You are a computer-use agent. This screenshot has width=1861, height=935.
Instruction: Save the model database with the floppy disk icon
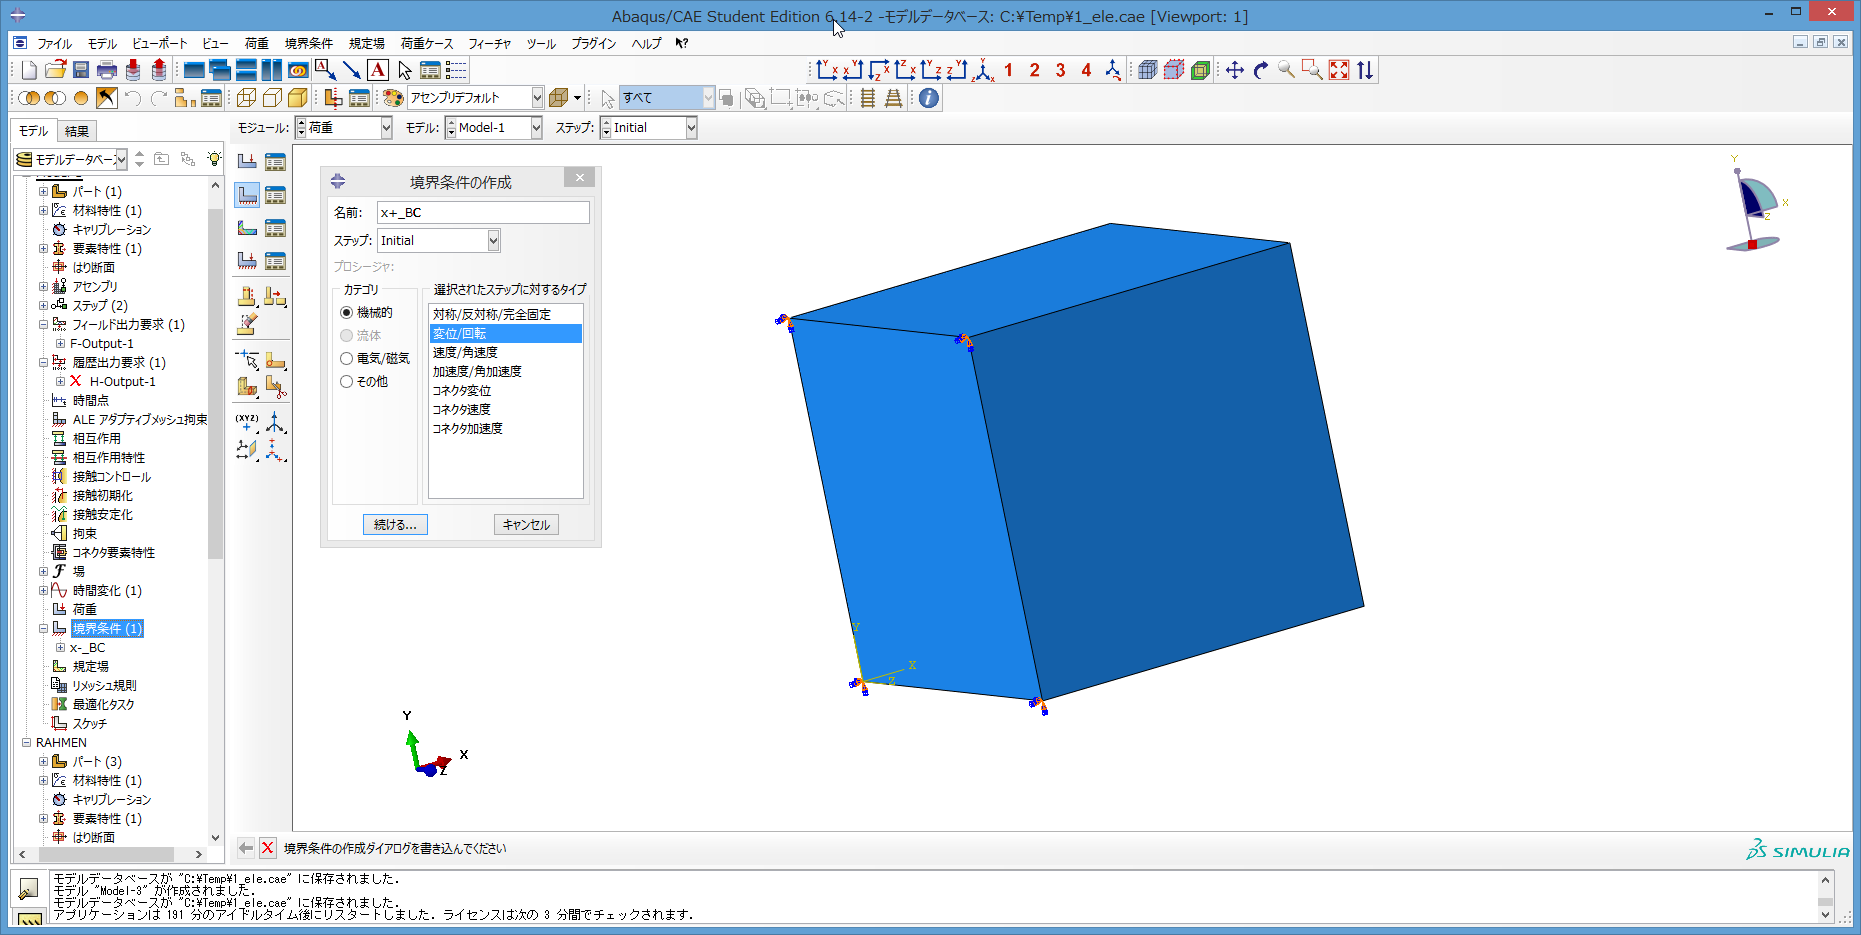click(x=81, y=70)
